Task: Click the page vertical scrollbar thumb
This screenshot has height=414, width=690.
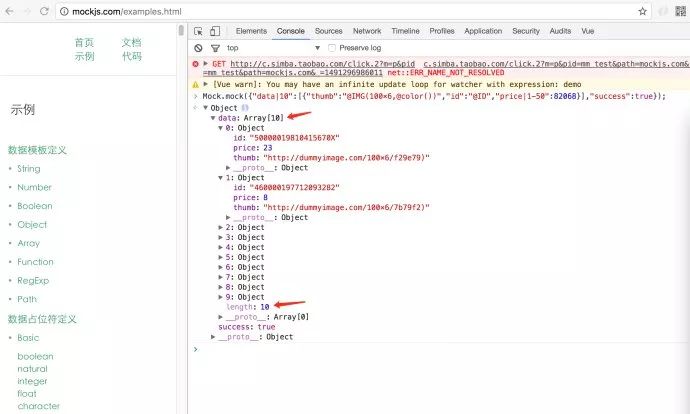Action: point(181,30)
